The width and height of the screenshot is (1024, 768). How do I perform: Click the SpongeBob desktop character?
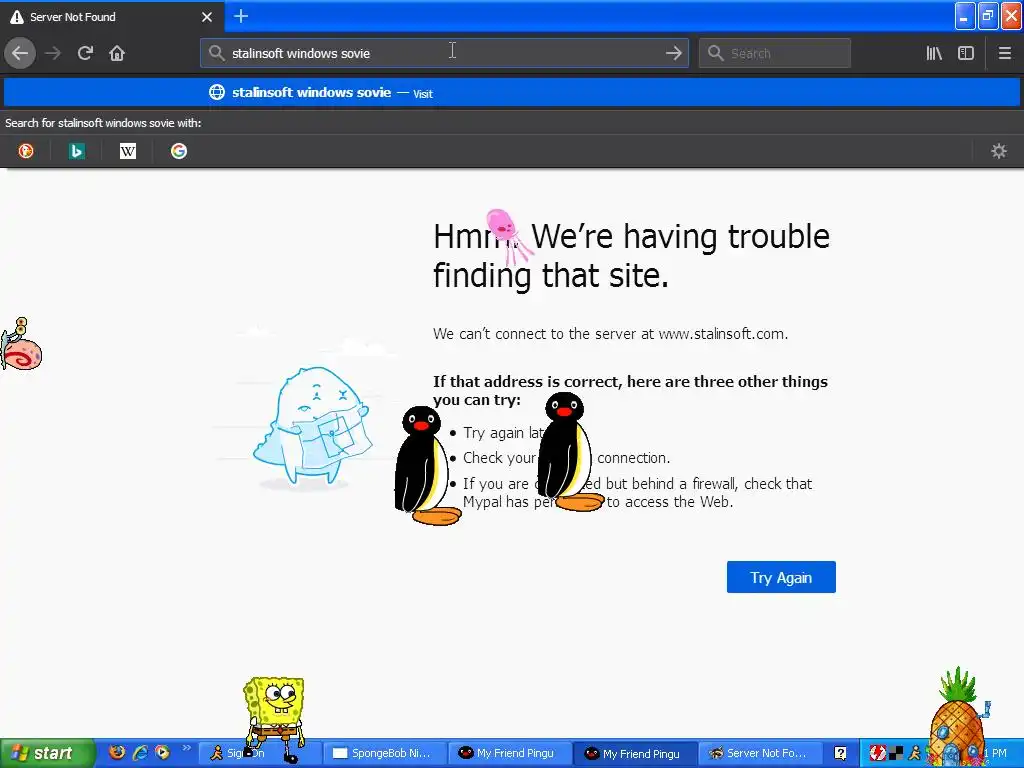click(x=274, y=718)
